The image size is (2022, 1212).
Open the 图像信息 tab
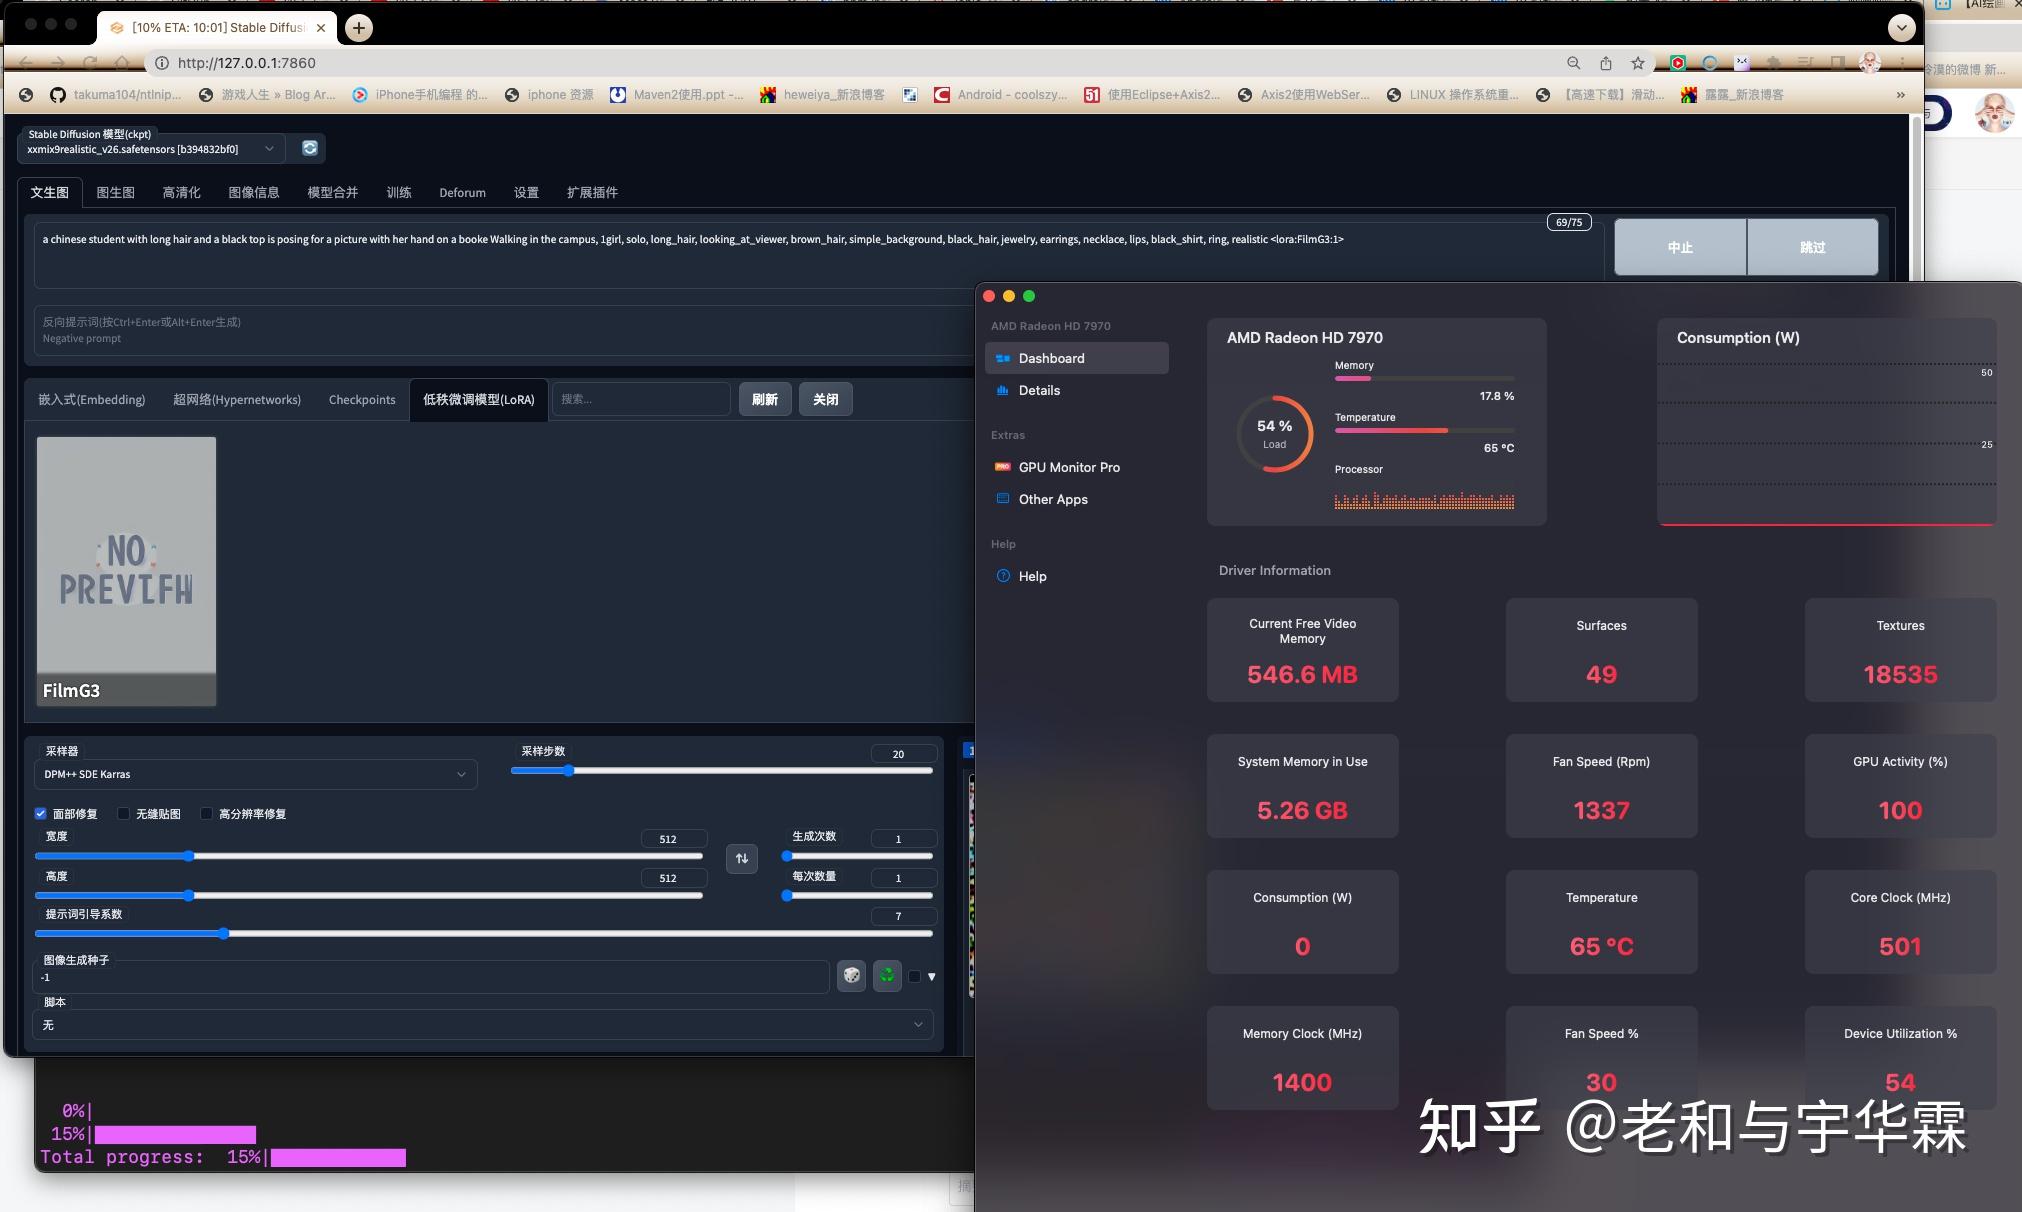point(254,192)
